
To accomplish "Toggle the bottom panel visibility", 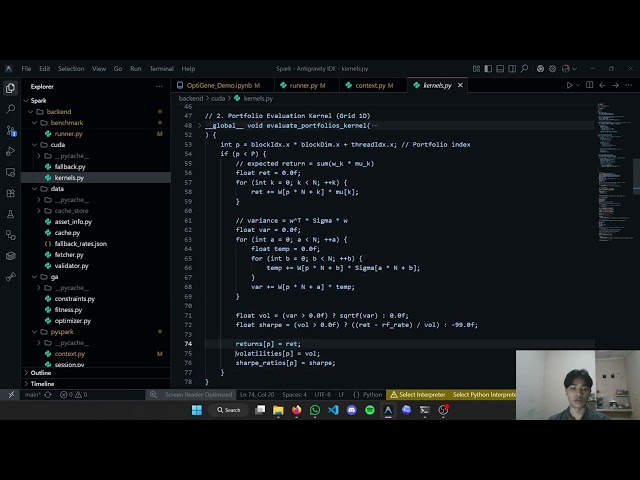I will 500,69.
